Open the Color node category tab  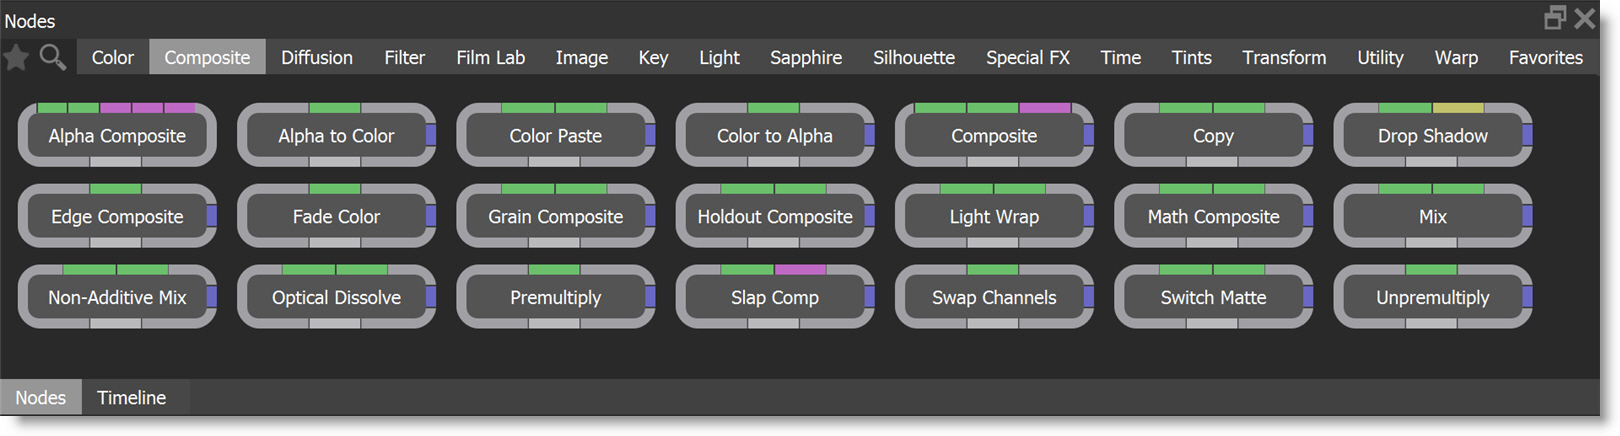(x=112, y=58)
